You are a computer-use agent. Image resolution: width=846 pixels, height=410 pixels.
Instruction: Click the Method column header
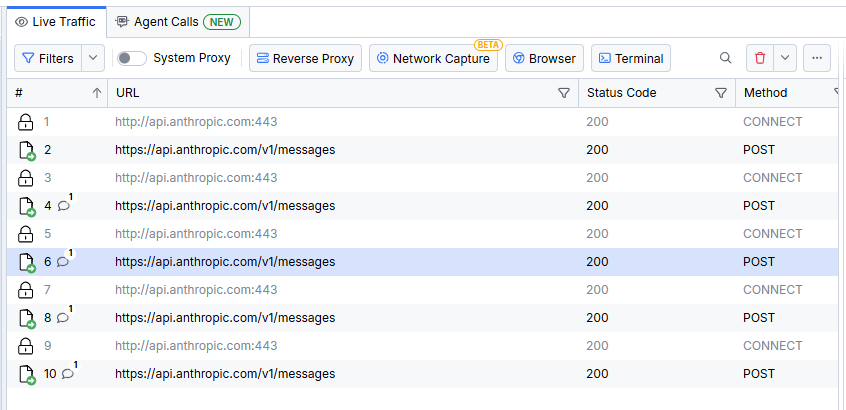click(766, 93)
